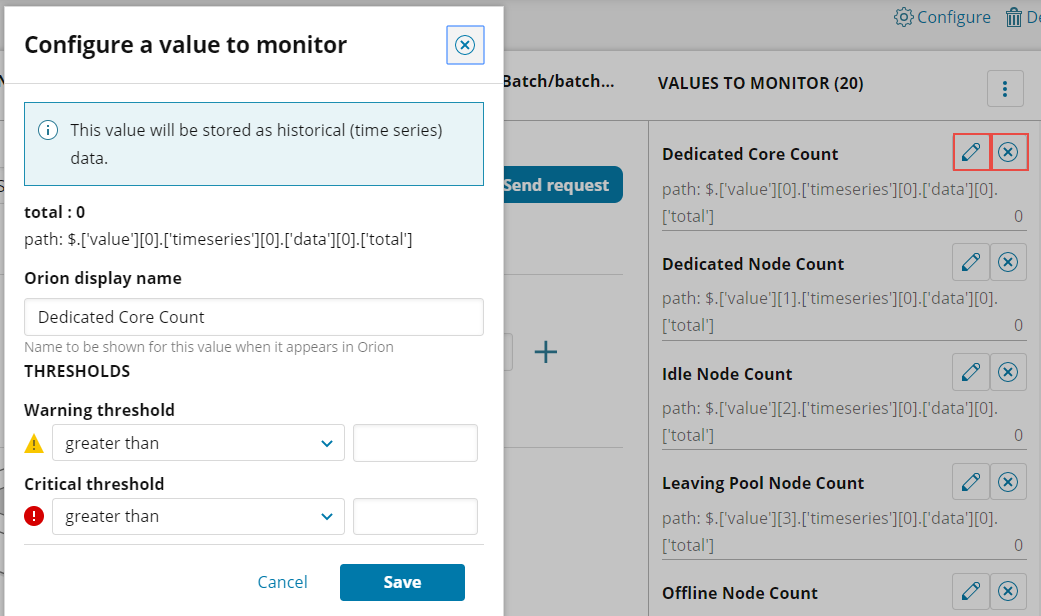The image size is (1041, 616).
Task: Delete the Idle Node Count value
Action: [x=1009, y=372]
